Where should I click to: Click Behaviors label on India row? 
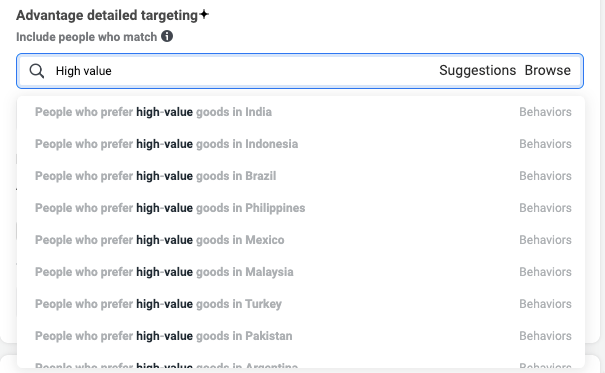545,112
